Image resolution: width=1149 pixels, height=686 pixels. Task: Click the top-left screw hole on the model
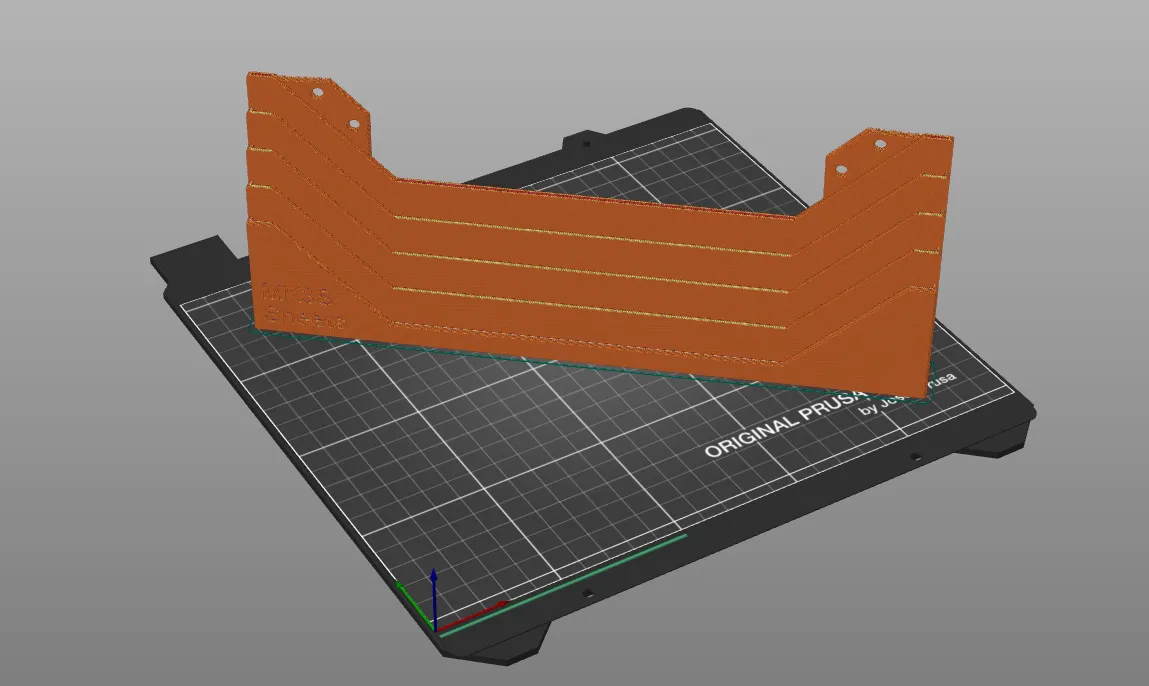pyautogui.click(x=317, y=92)
